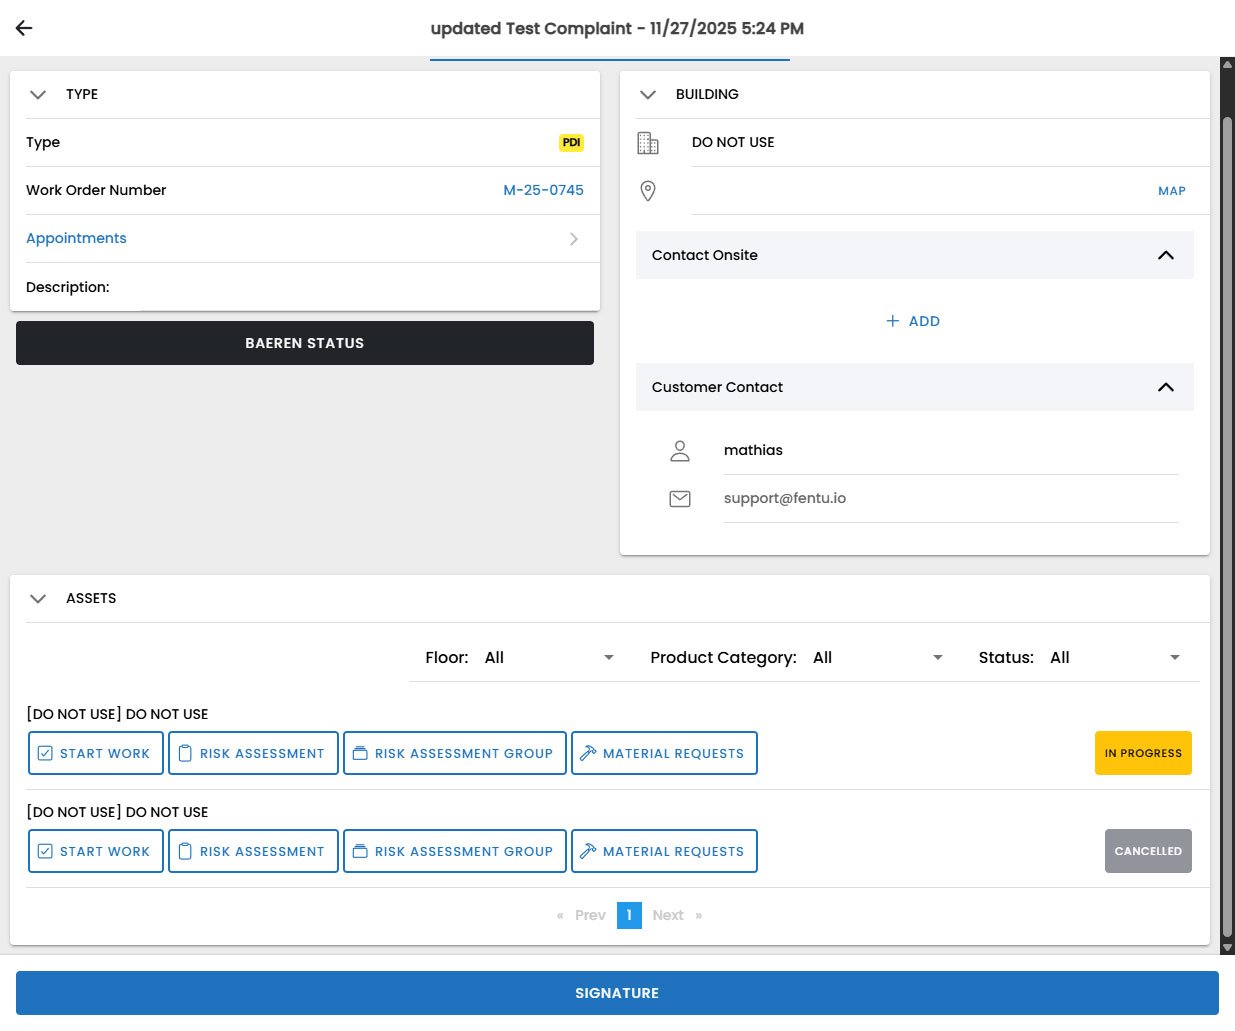
Task: Click the customer name mathias
Action: tap(753, 450)
